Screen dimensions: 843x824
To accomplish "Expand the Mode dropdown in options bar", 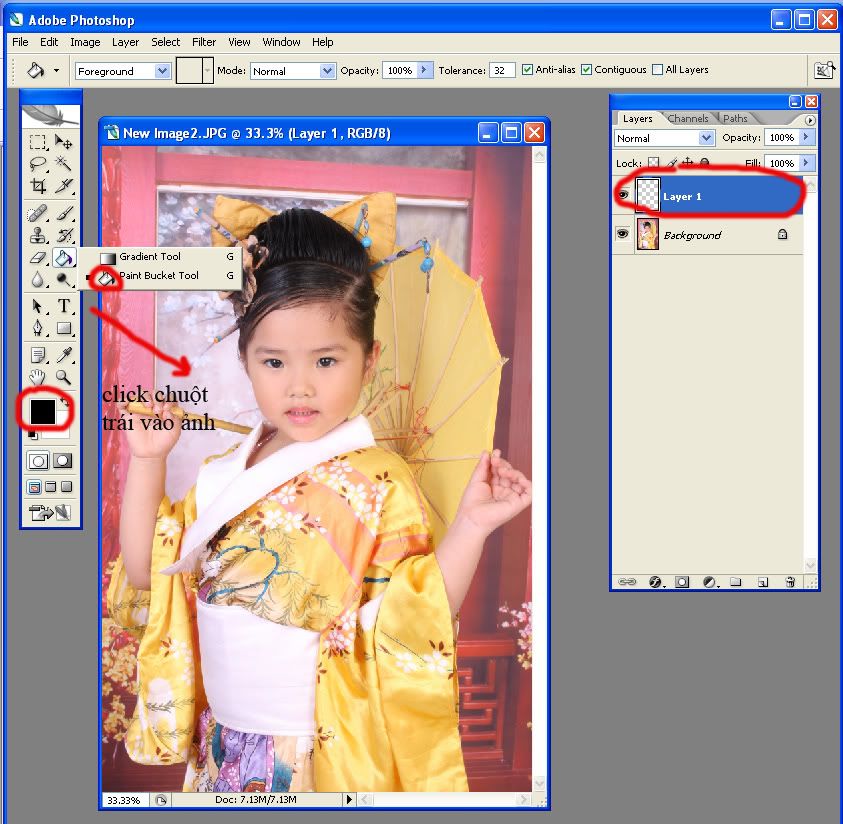I will click(327, 71).
